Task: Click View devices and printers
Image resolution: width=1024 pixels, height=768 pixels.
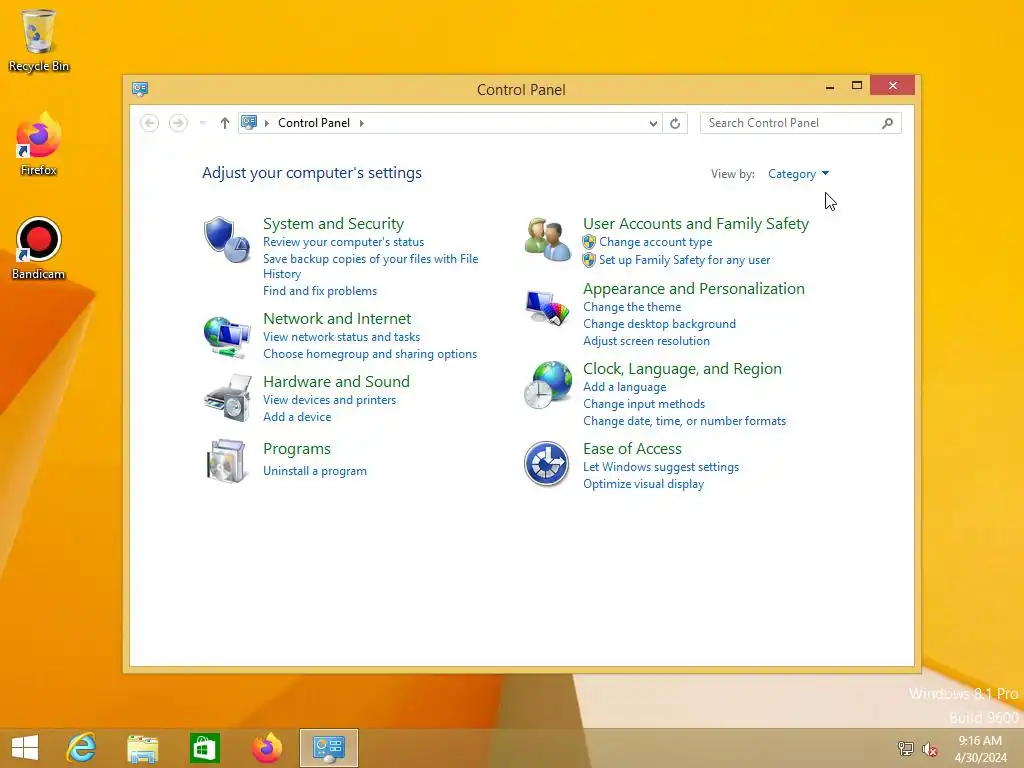Action: point(329,400)
